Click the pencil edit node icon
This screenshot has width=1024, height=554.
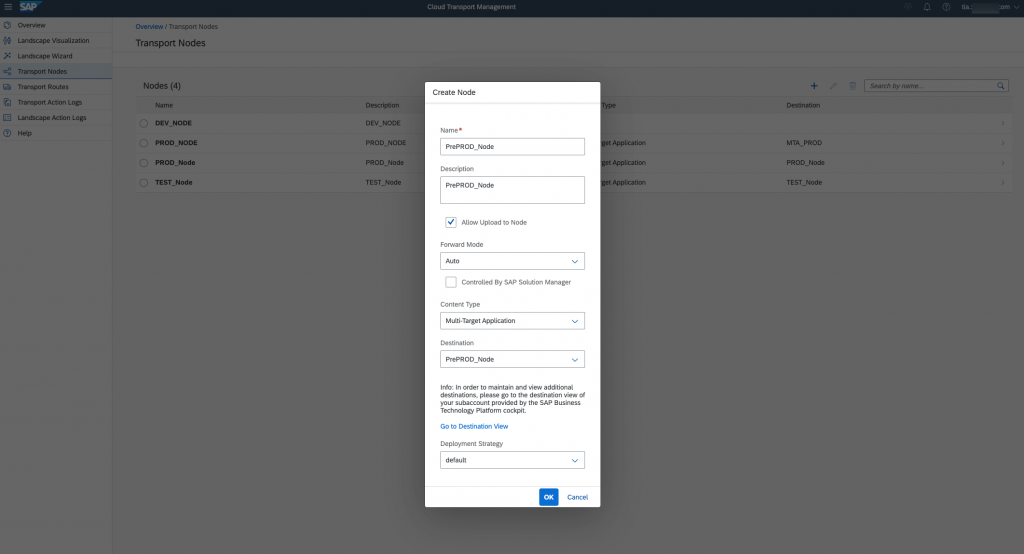click(833, 86)
